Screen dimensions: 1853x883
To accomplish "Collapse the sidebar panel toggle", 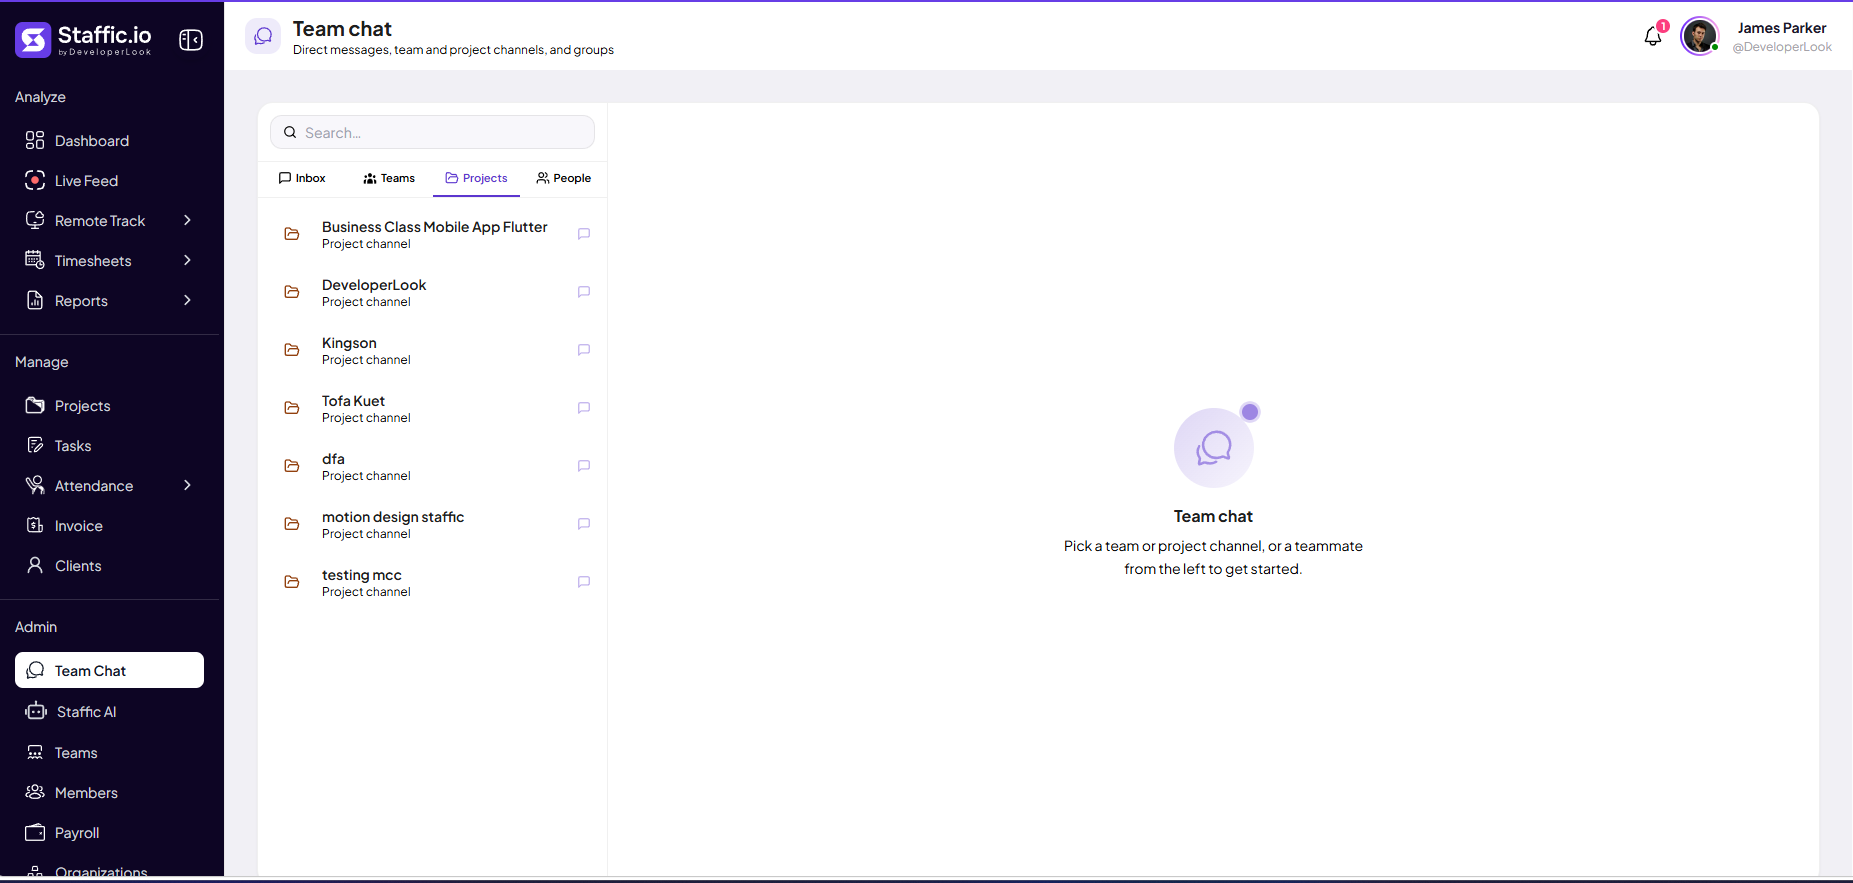I will coord(191,40).
